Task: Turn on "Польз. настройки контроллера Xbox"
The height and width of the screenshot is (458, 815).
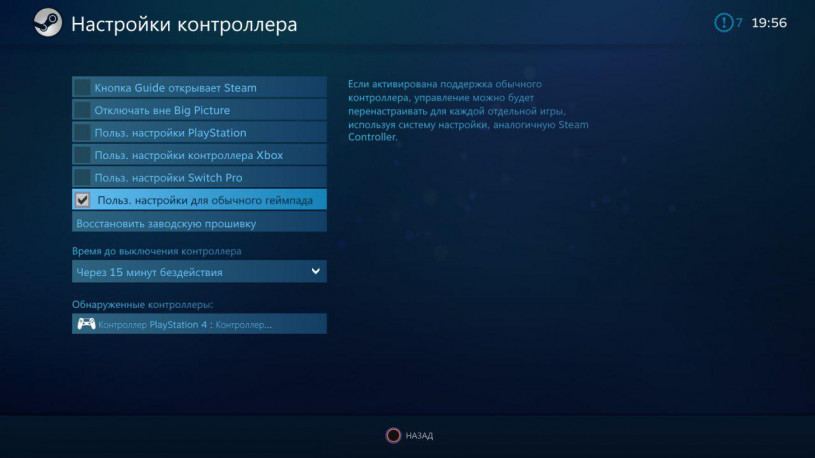Action: (83, 155)
